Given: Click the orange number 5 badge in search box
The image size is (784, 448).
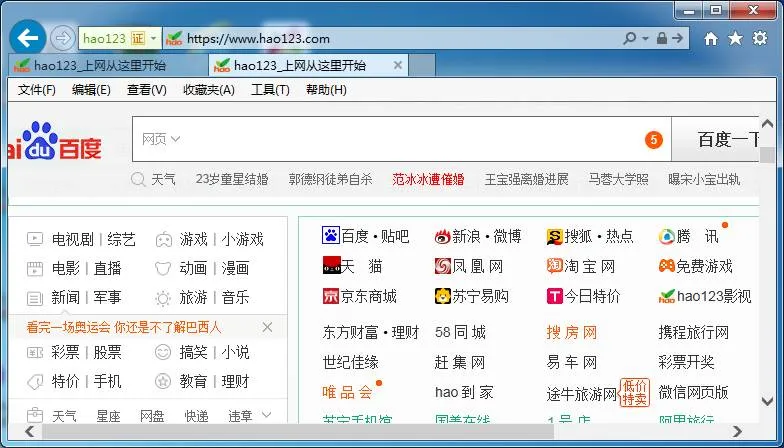Looking at the screenshot, I should pyautogui.click(x=653, y=140).
